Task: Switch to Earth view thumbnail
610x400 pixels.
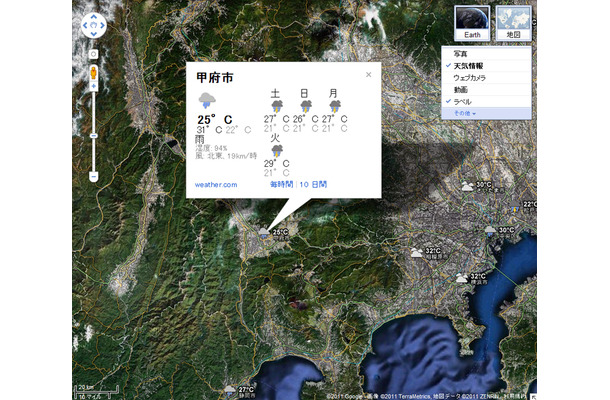Action: [472, 23]
